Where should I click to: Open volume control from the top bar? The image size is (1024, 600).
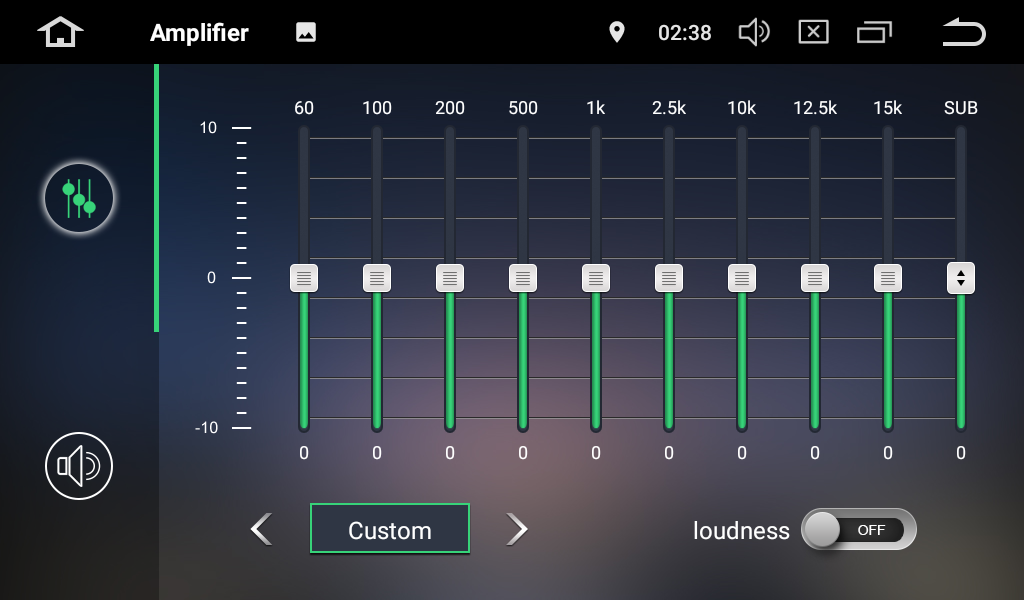[x=753, y=32]
